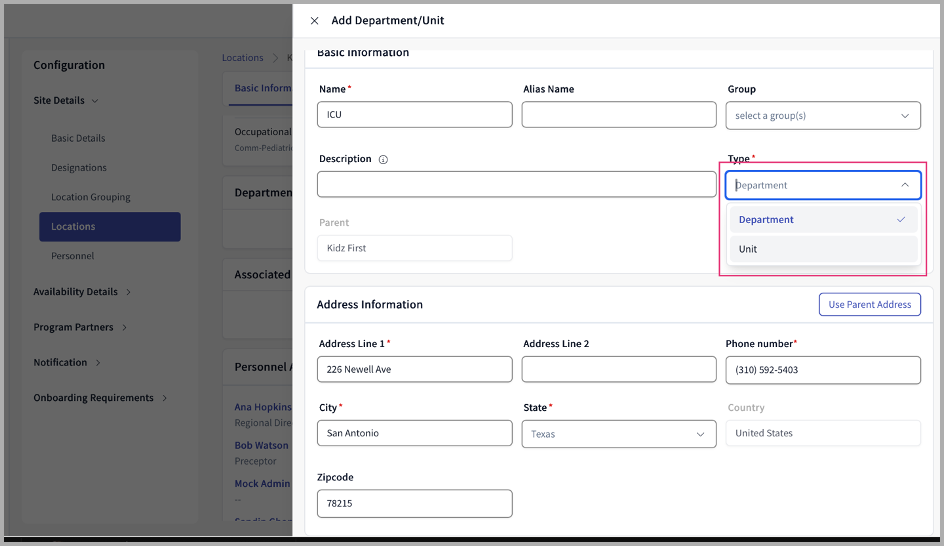Click the Phone number field
The width and height of the screenshot is (944, 546).
tap(822, 370)
